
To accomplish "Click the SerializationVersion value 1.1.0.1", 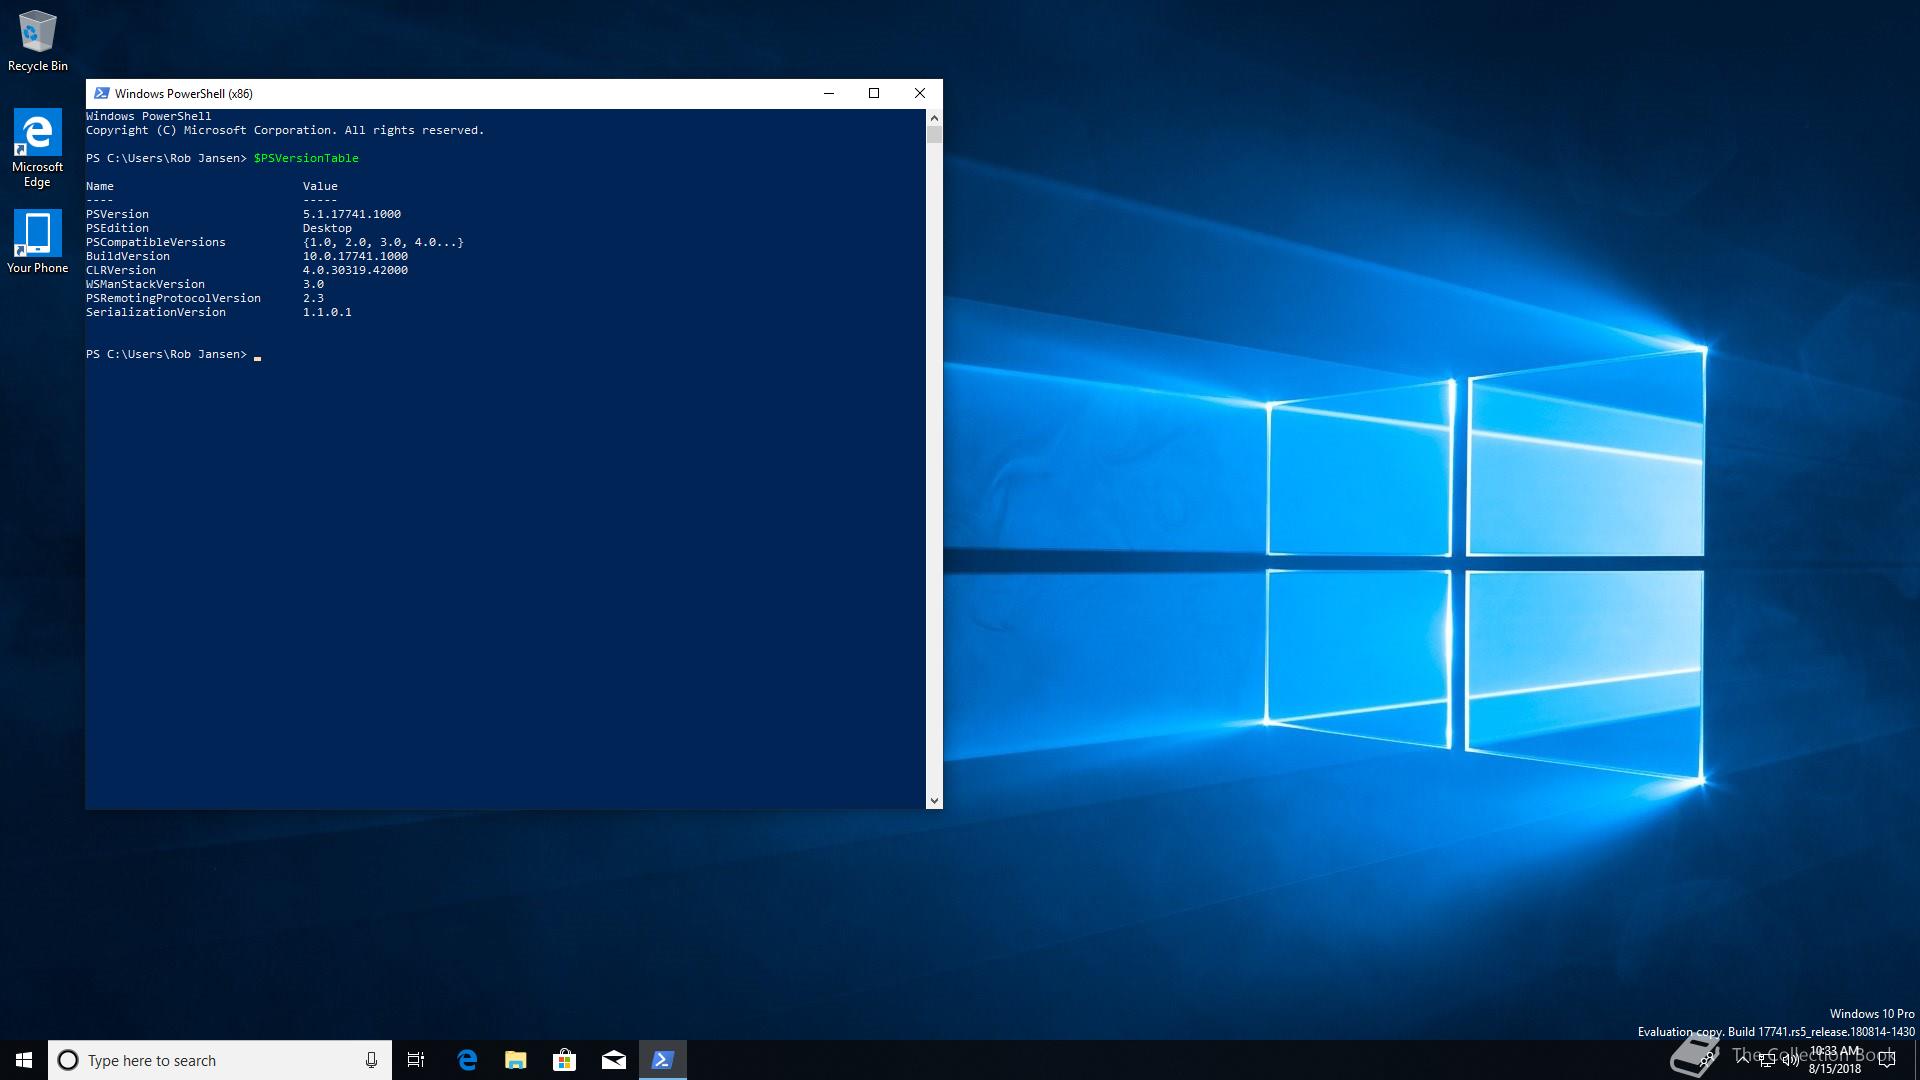I will (327, 312).
